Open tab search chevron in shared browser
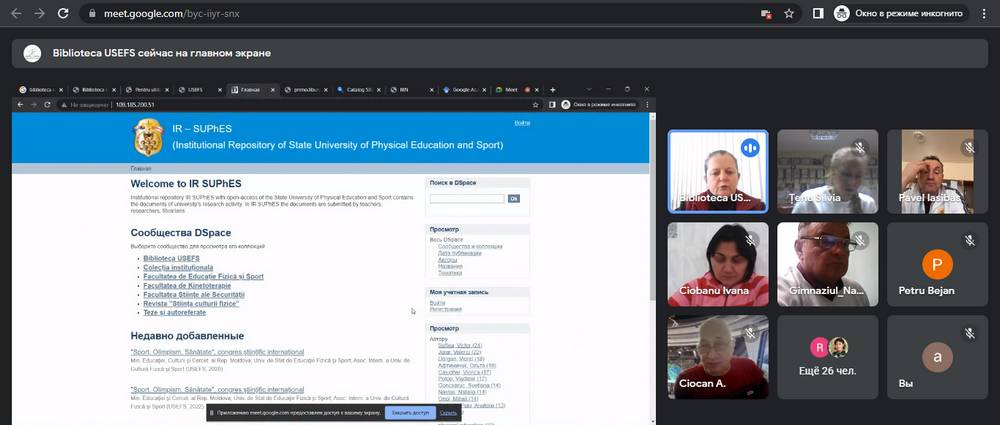The image size is (1000, 425). (589, 89)
